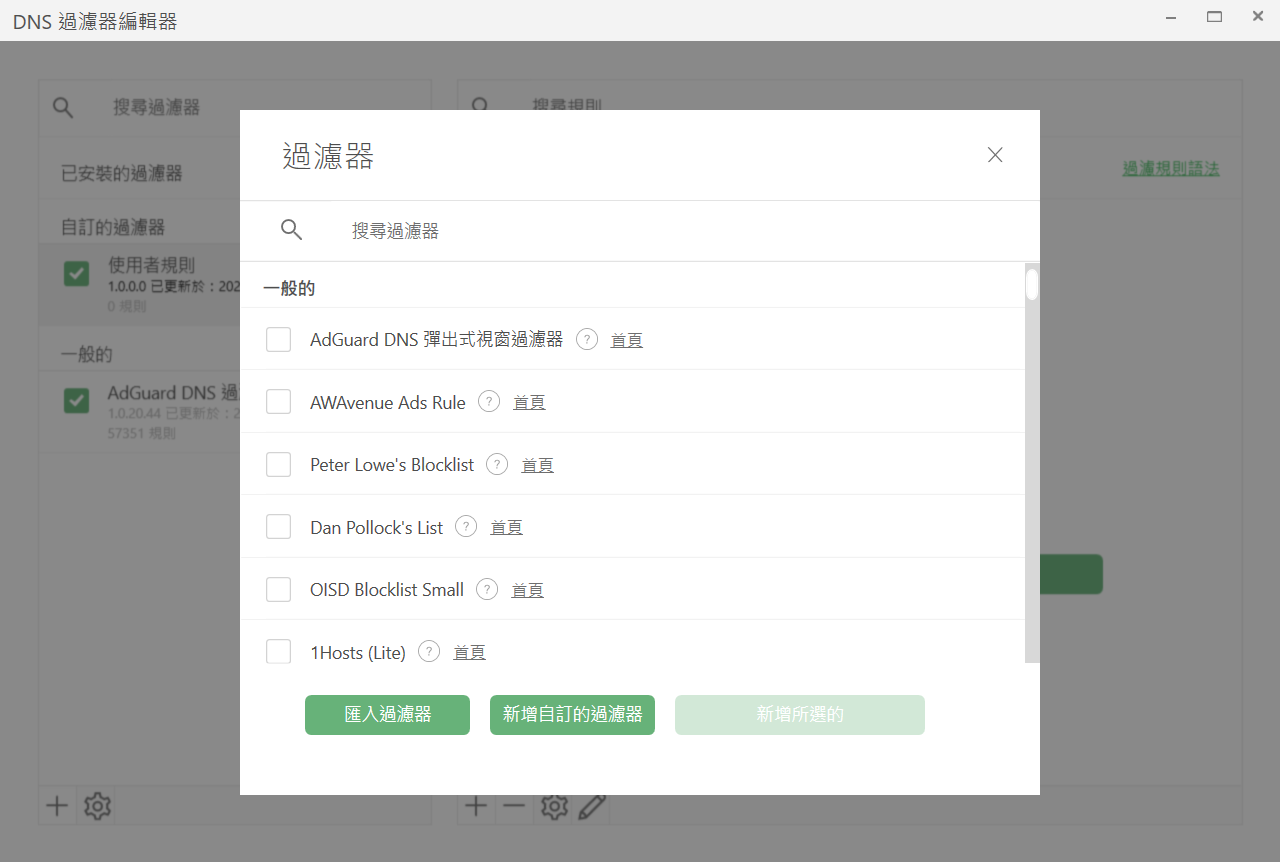The image size is (1280, 862).
Task: Click the plus icon under the installed filters panel
Action: [58, 806]
